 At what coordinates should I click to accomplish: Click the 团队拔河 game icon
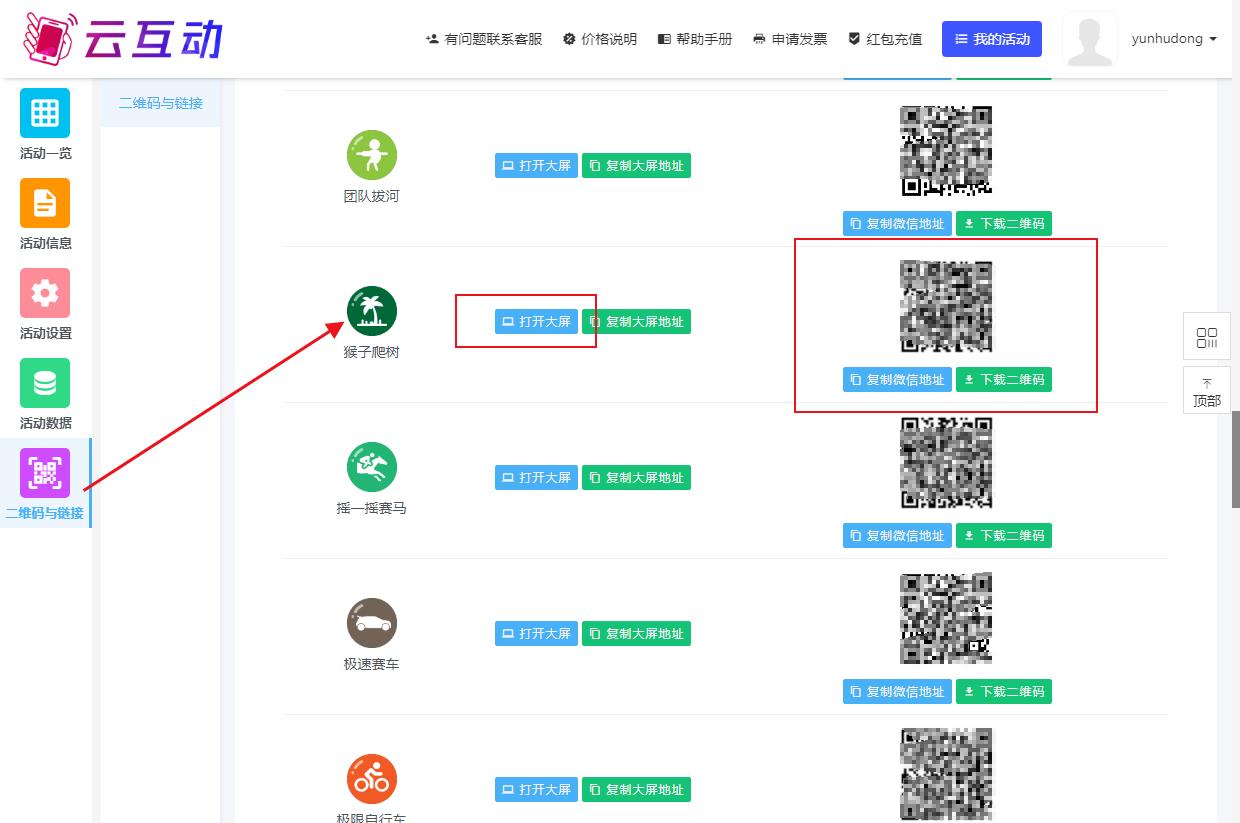click(372, 156)
